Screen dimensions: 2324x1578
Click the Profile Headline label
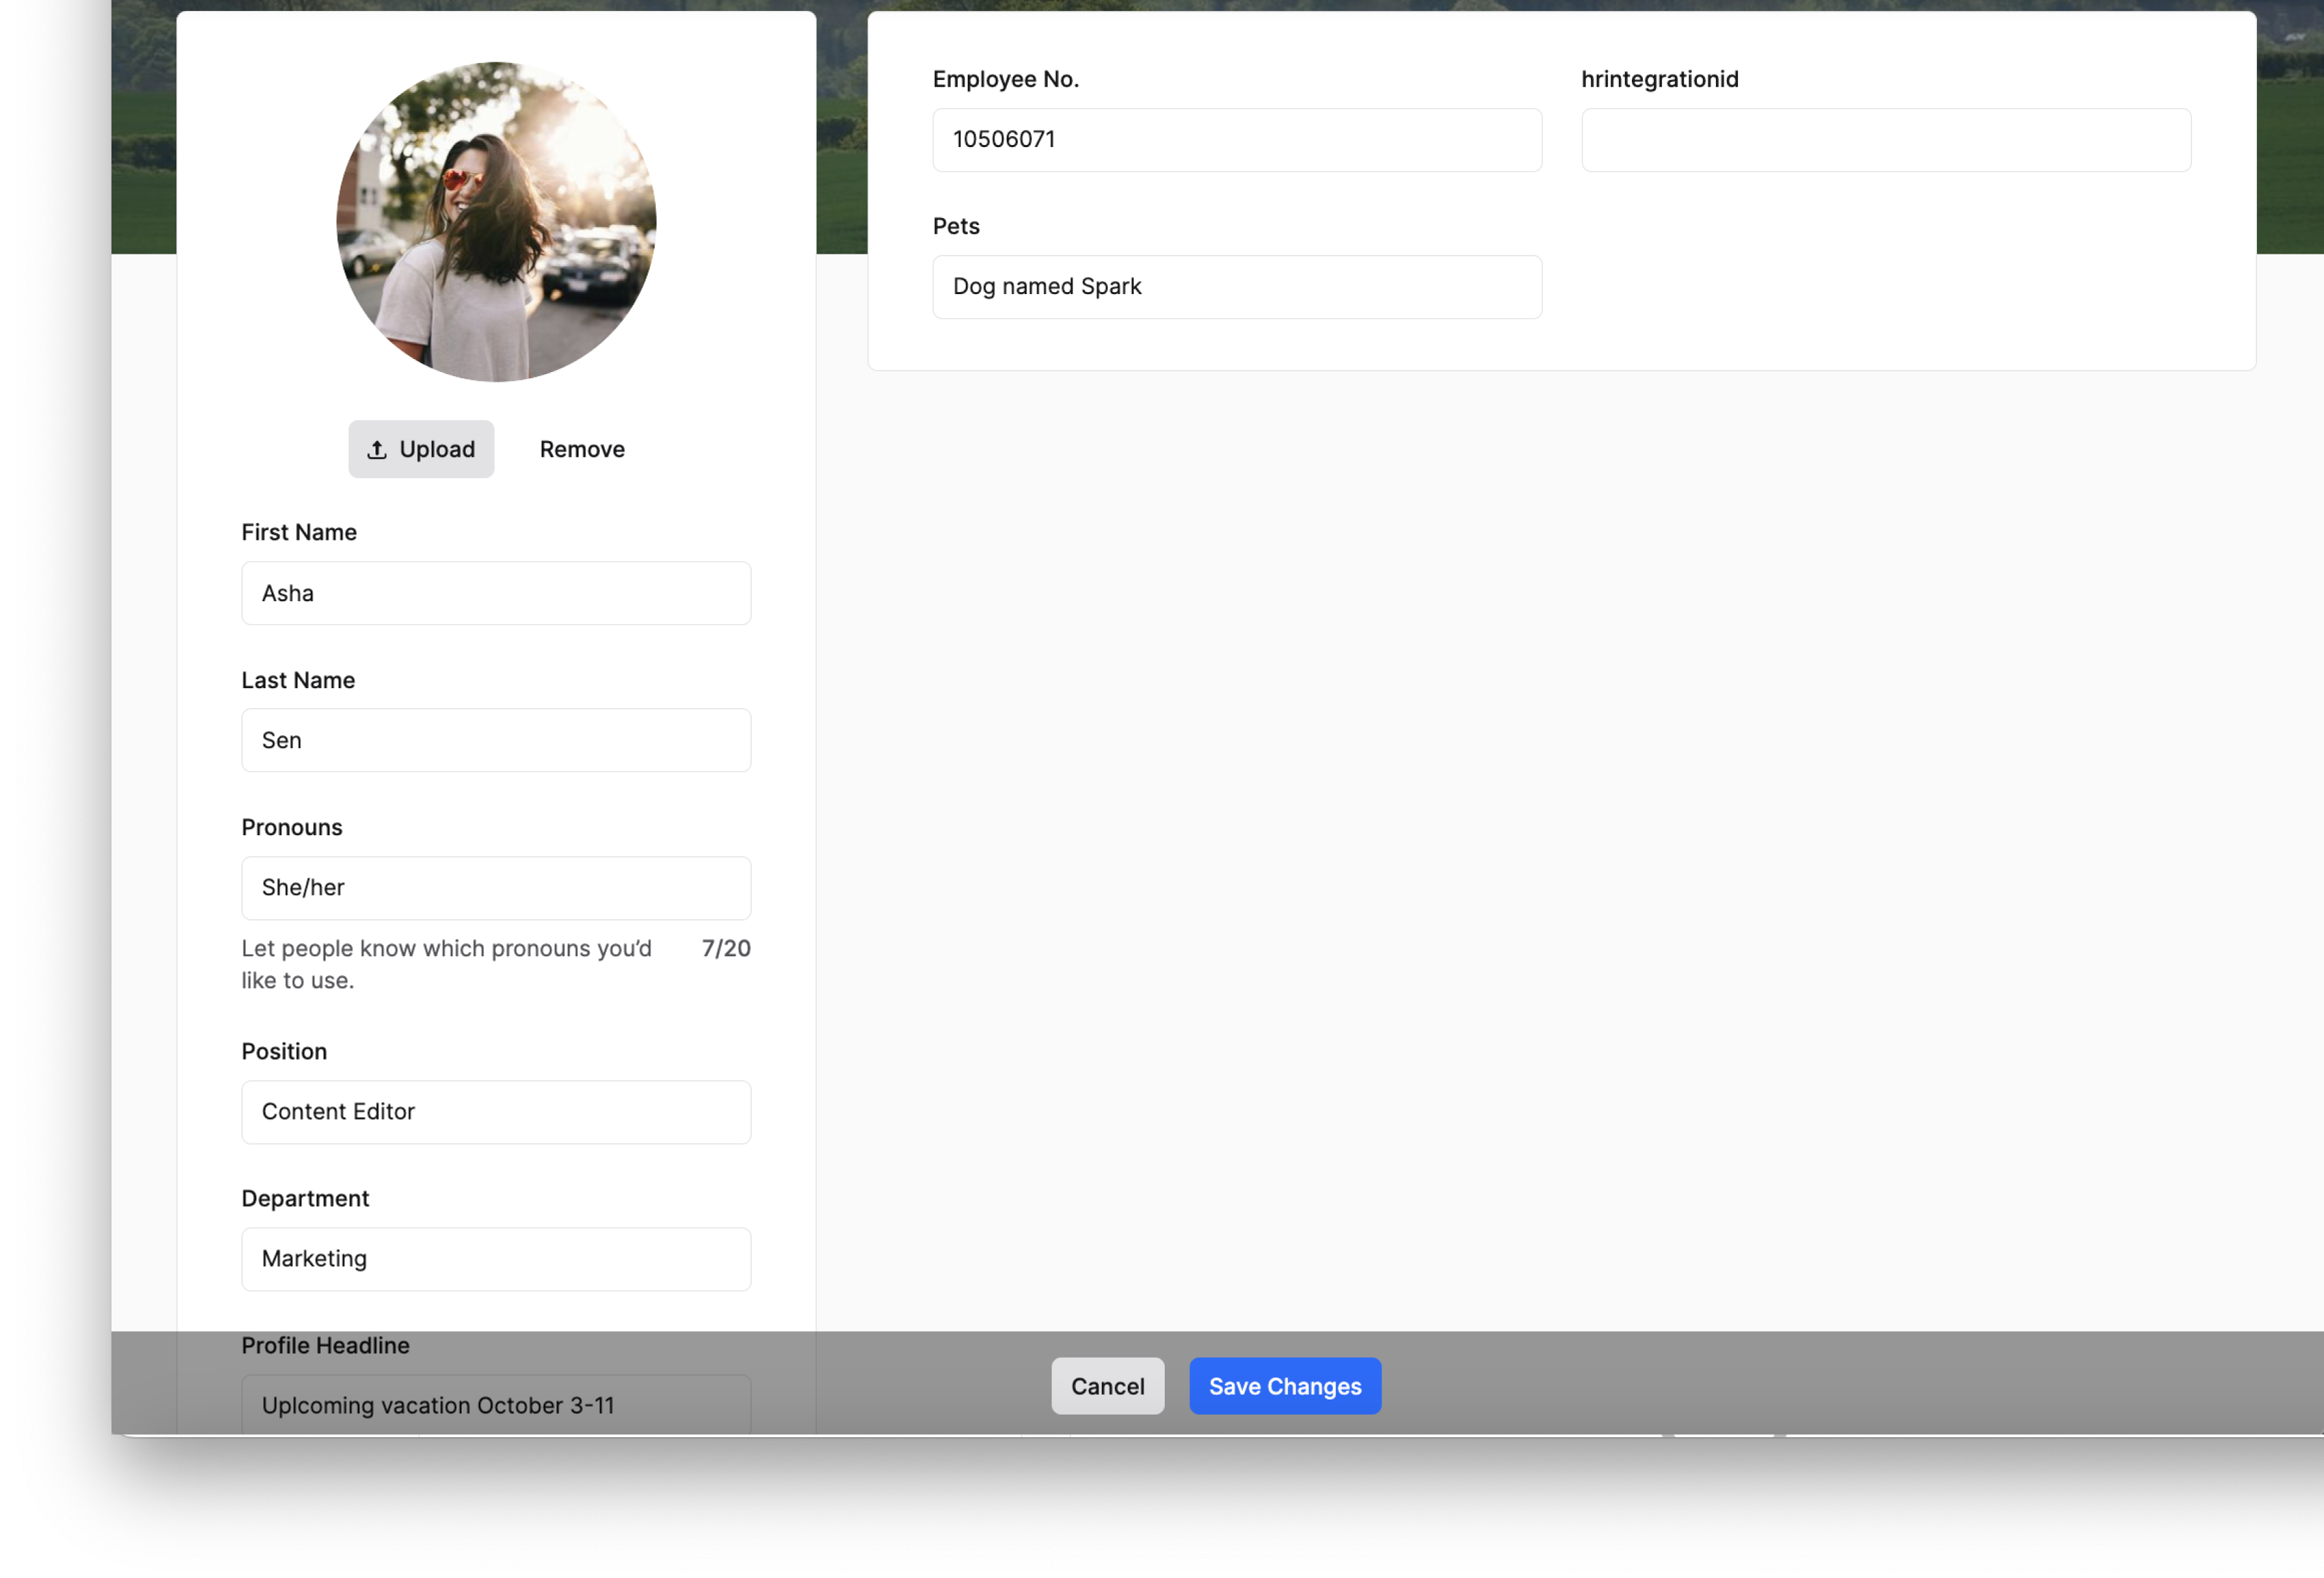point(325,1345)
